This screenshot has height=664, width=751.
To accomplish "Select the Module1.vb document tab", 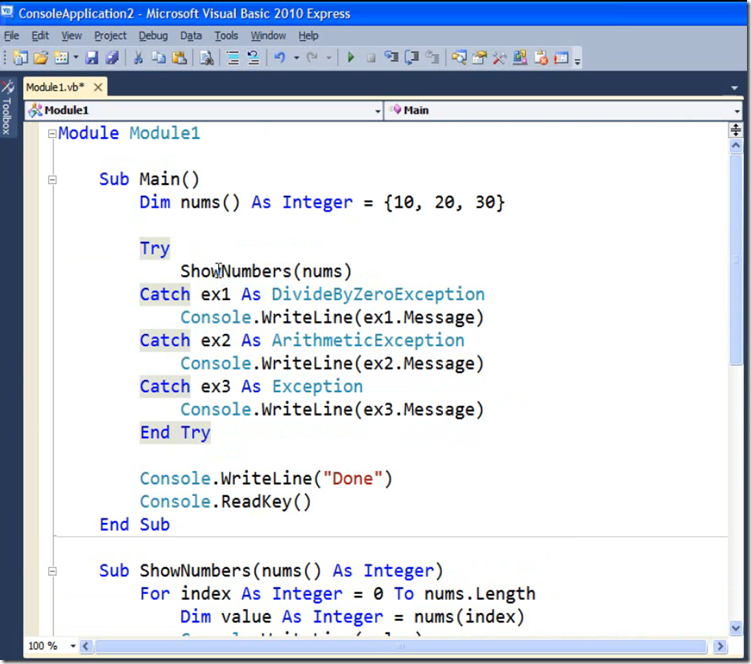I will 56,87.
